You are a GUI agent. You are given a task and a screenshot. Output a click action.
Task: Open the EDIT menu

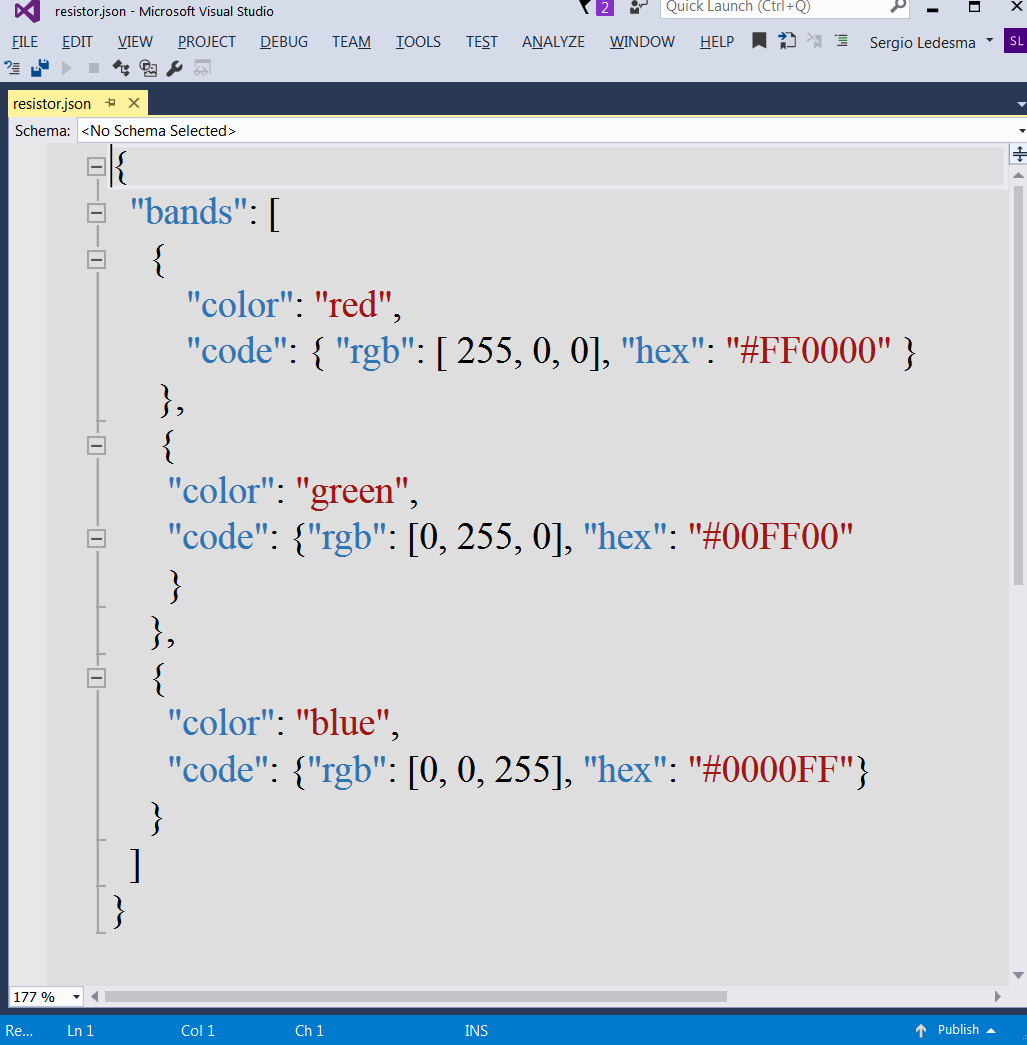click(77, 41)
